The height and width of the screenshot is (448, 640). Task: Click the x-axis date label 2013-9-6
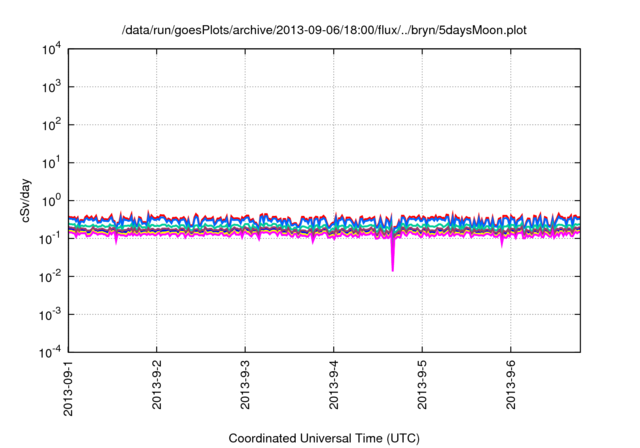(511, 385)
